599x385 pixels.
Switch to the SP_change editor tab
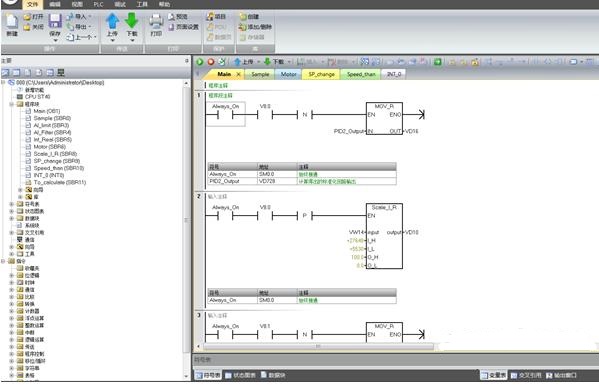pos(321,74)
